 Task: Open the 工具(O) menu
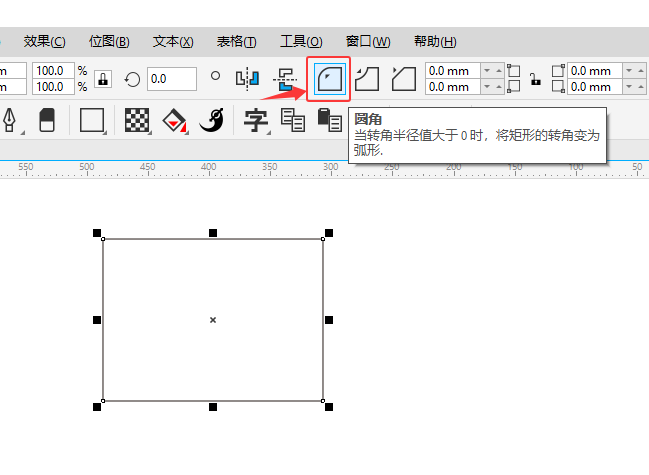tap(301, 42)
